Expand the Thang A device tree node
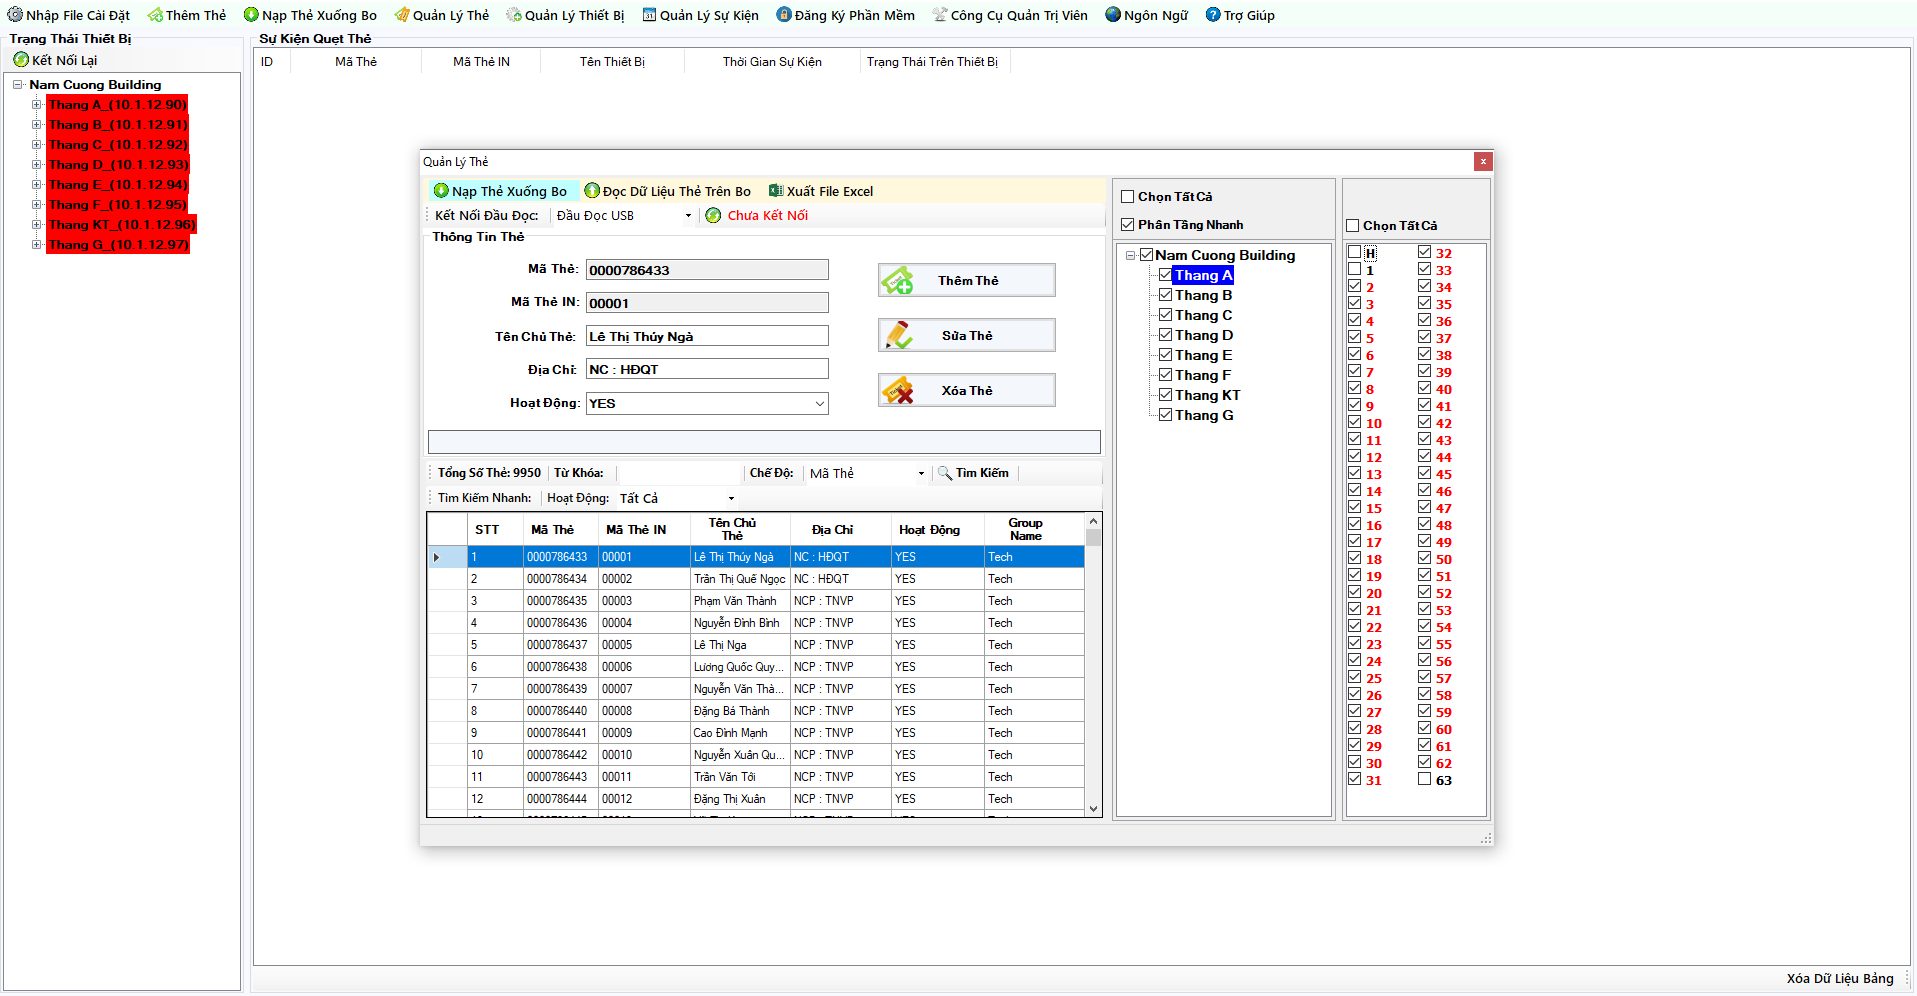Screen dimensions: 1917x996 click(36, 105)
